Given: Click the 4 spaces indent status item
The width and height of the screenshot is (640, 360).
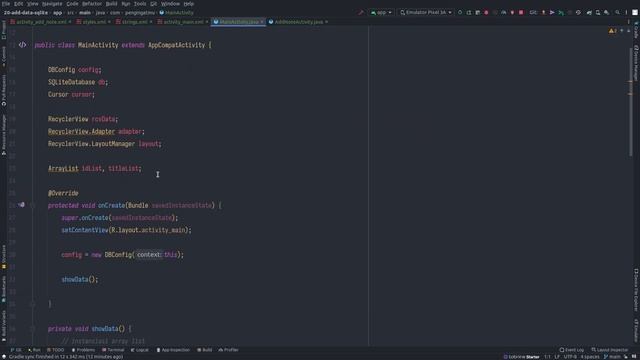Looking at the screenshot, I should tap(590, 357).
